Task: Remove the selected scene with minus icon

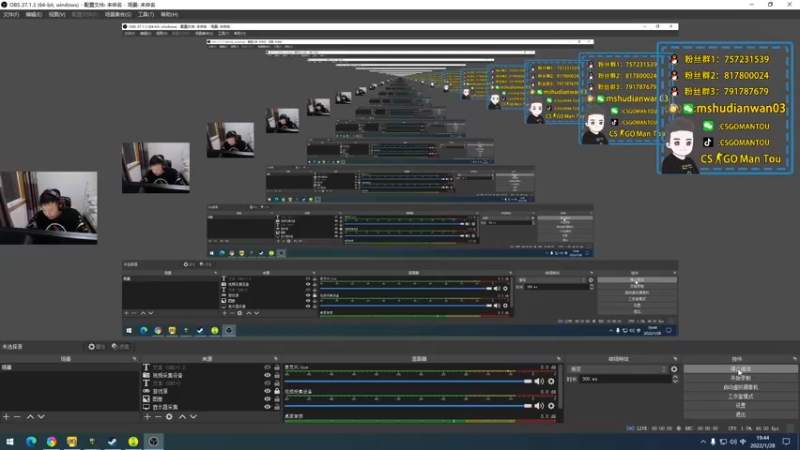Action: (x=17, y=417)
